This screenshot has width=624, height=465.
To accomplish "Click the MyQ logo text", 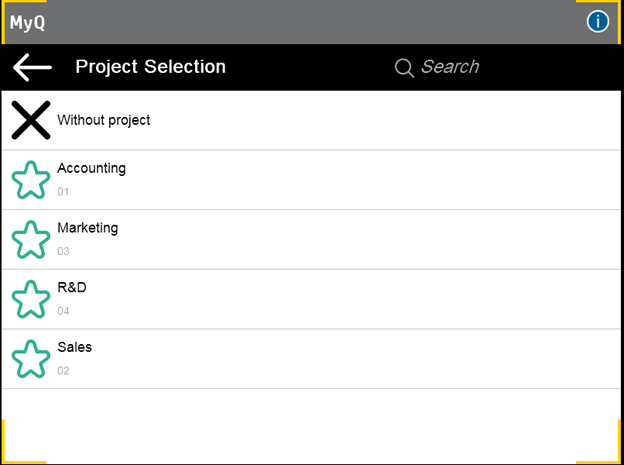I will (27, 21).
